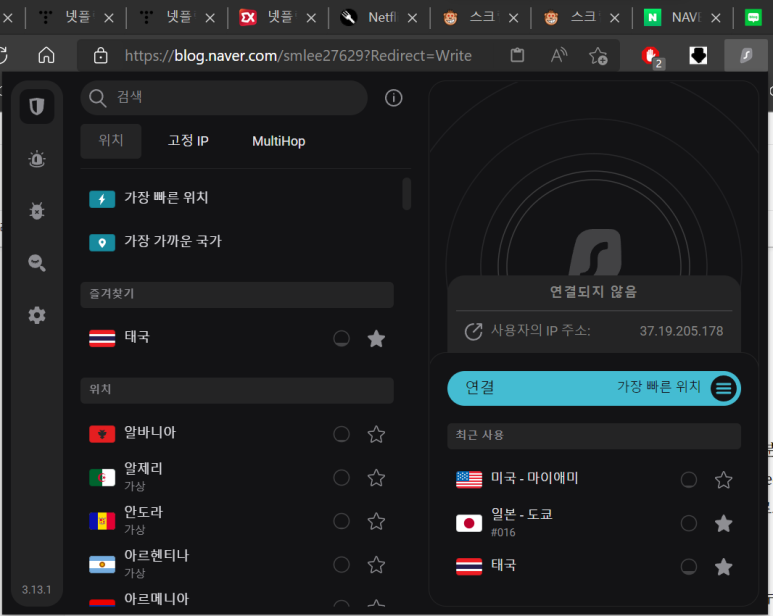Click the fastest location lightning icon
The image size is (773, 616).
102,199
